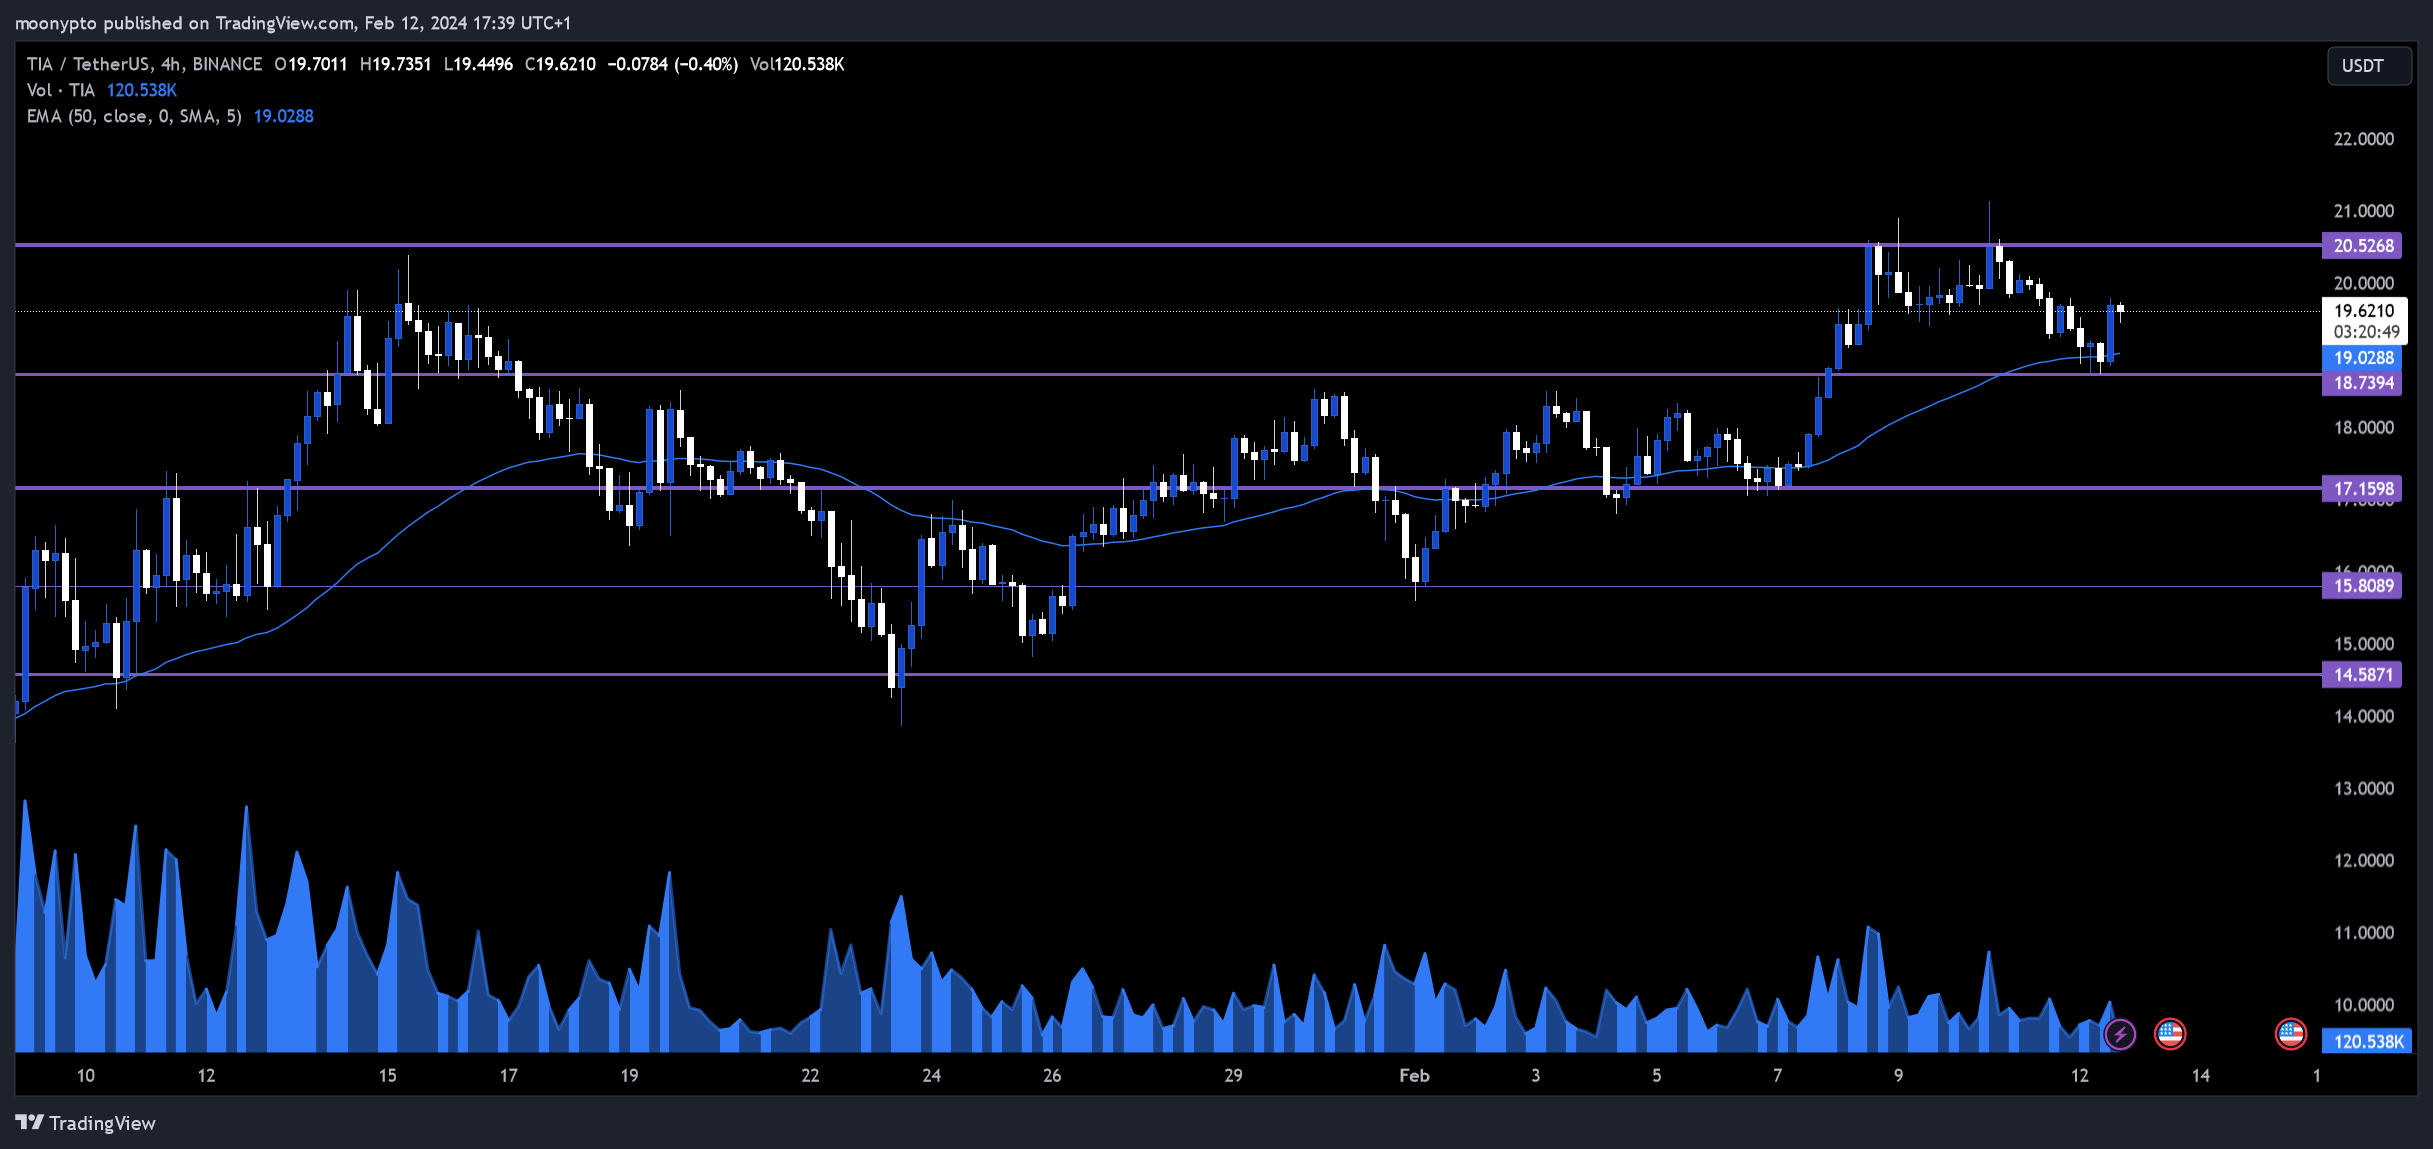Click the blue 19.0288 value in EMA legend
The height and width of the screenshot is (1149, 2433).
284,116
